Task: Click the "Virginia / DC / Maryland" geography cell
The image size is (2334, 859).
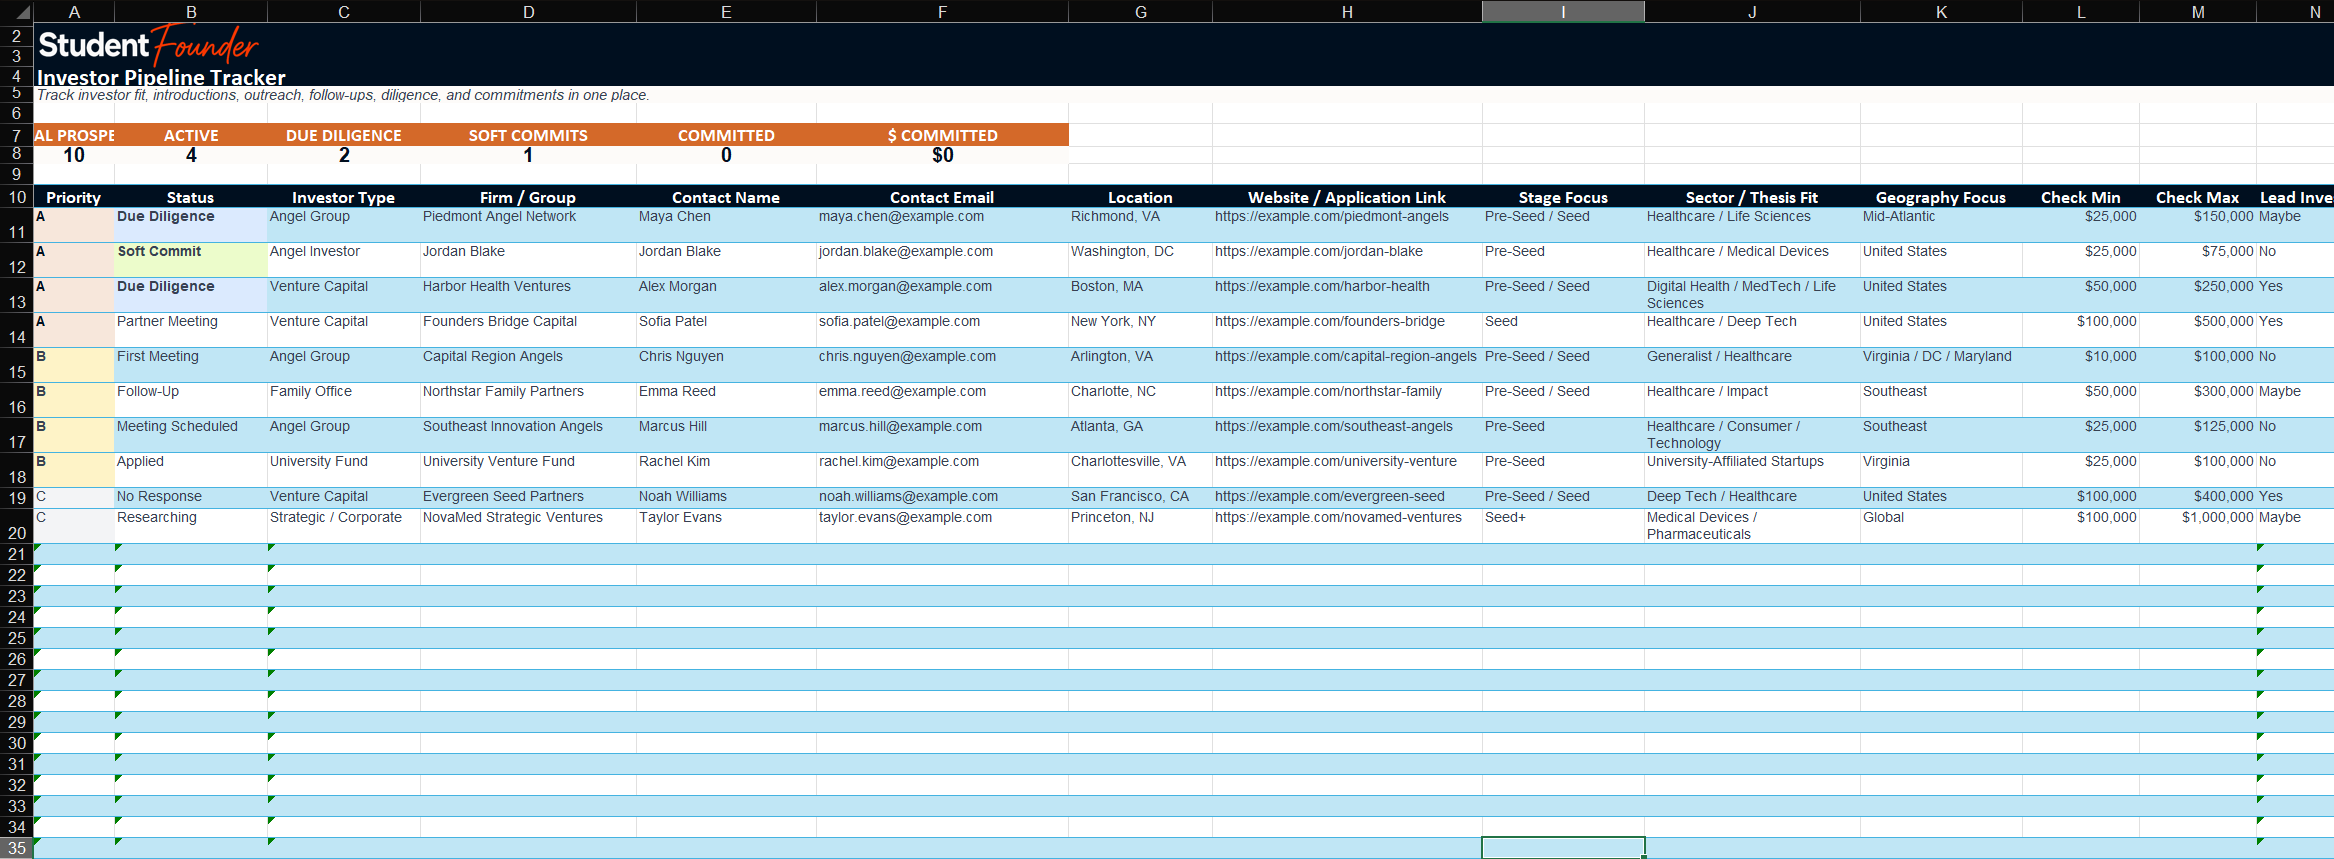Action: (1941, 365)
